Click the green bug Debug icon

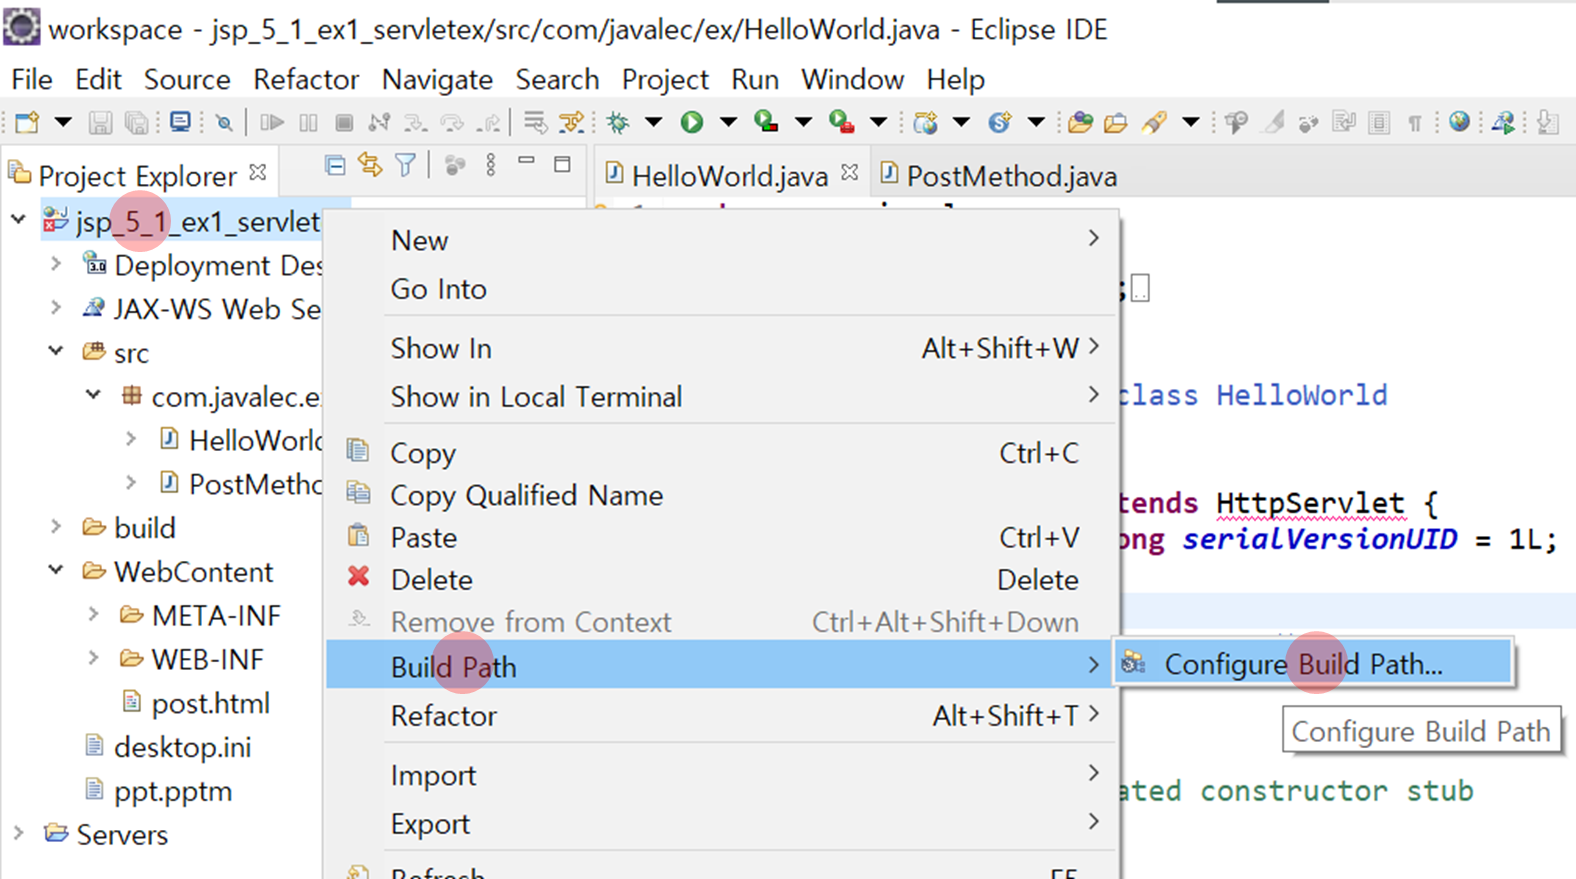[x=618, y=122]
